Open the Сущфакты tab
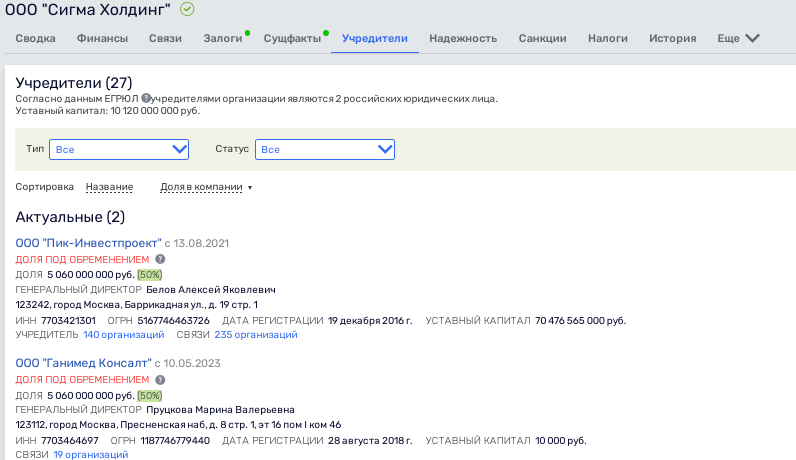 click(292, 39)
